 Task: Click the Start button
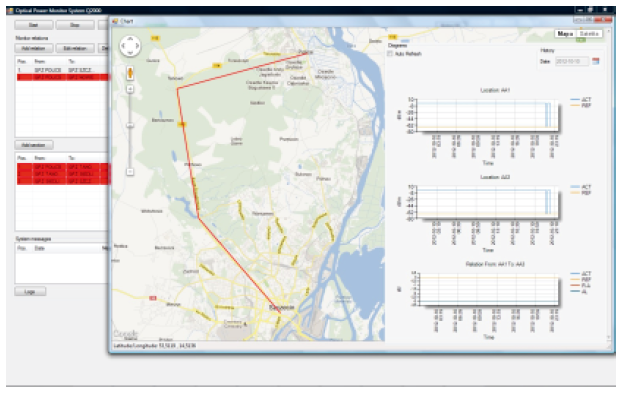coord(34,25)
